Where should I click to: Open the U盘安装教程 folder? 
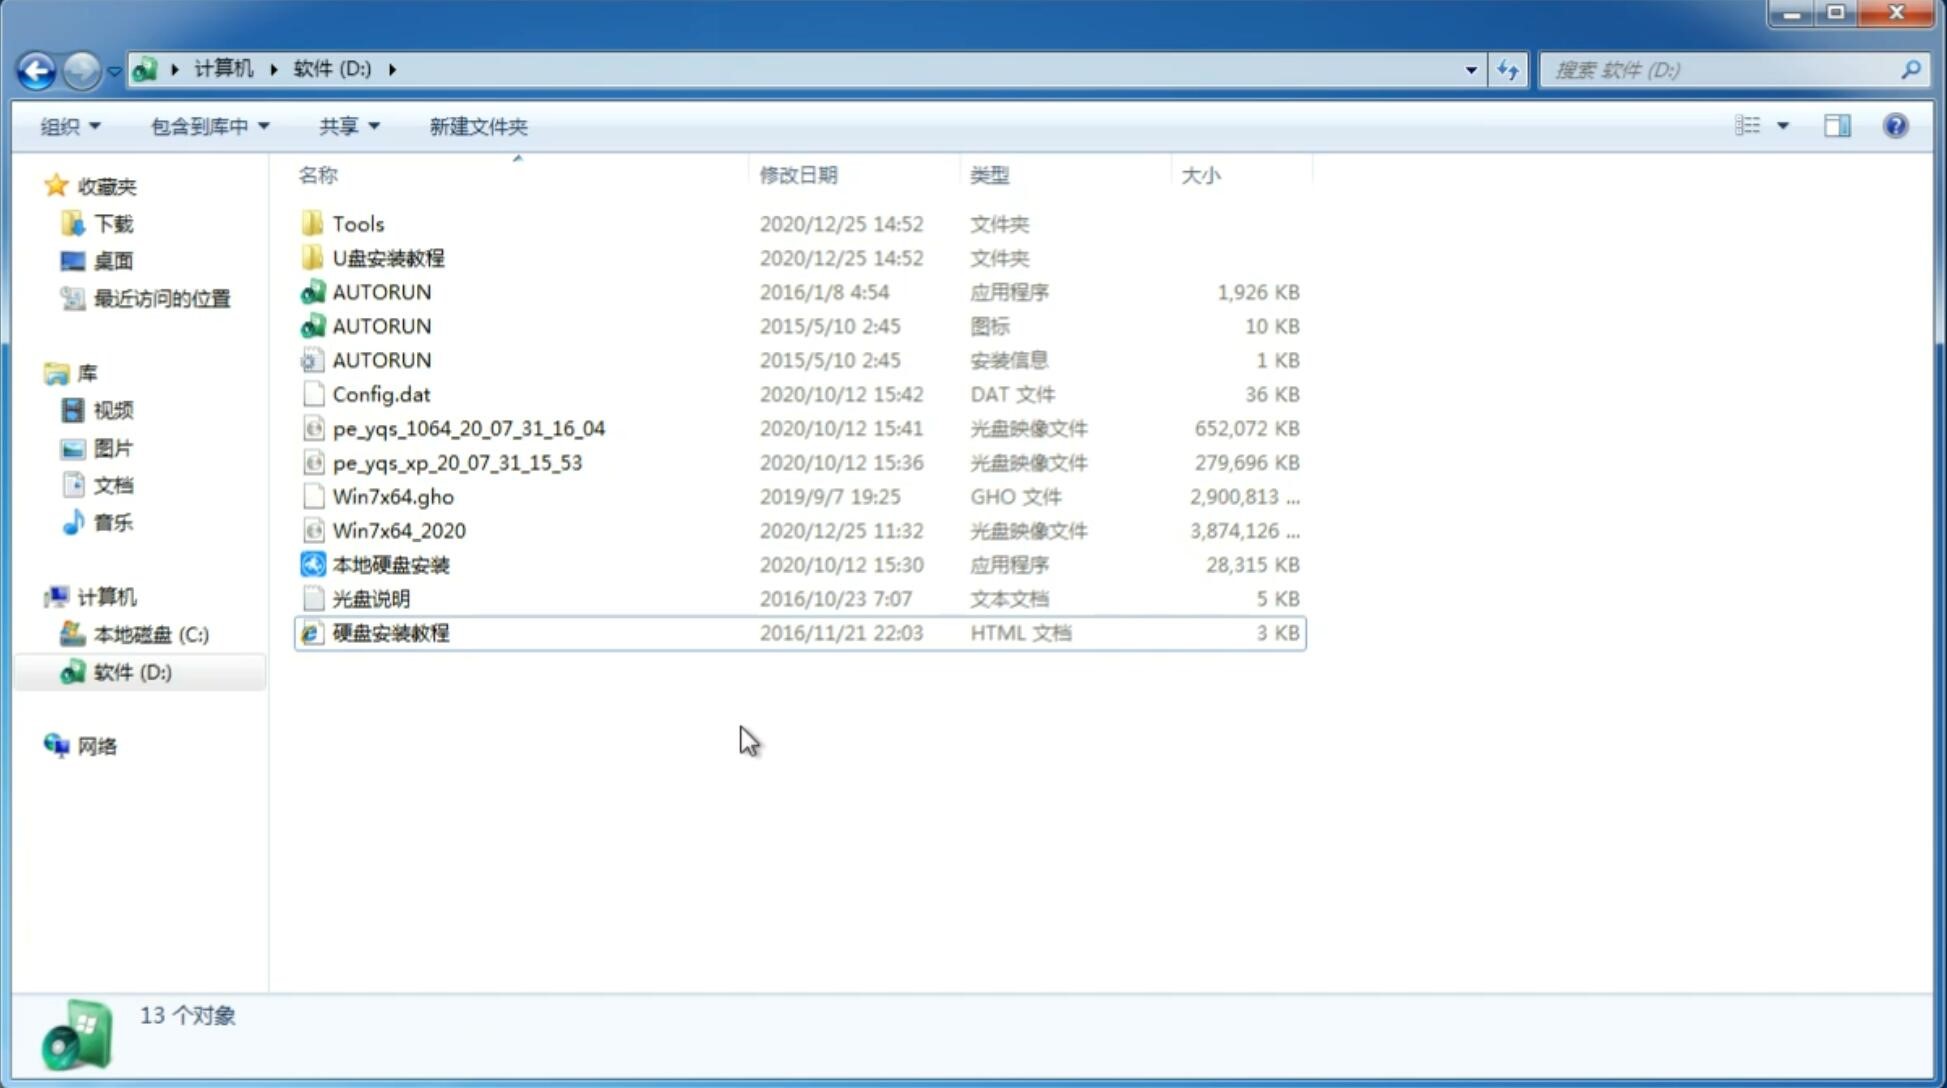(x=389, y=257)
